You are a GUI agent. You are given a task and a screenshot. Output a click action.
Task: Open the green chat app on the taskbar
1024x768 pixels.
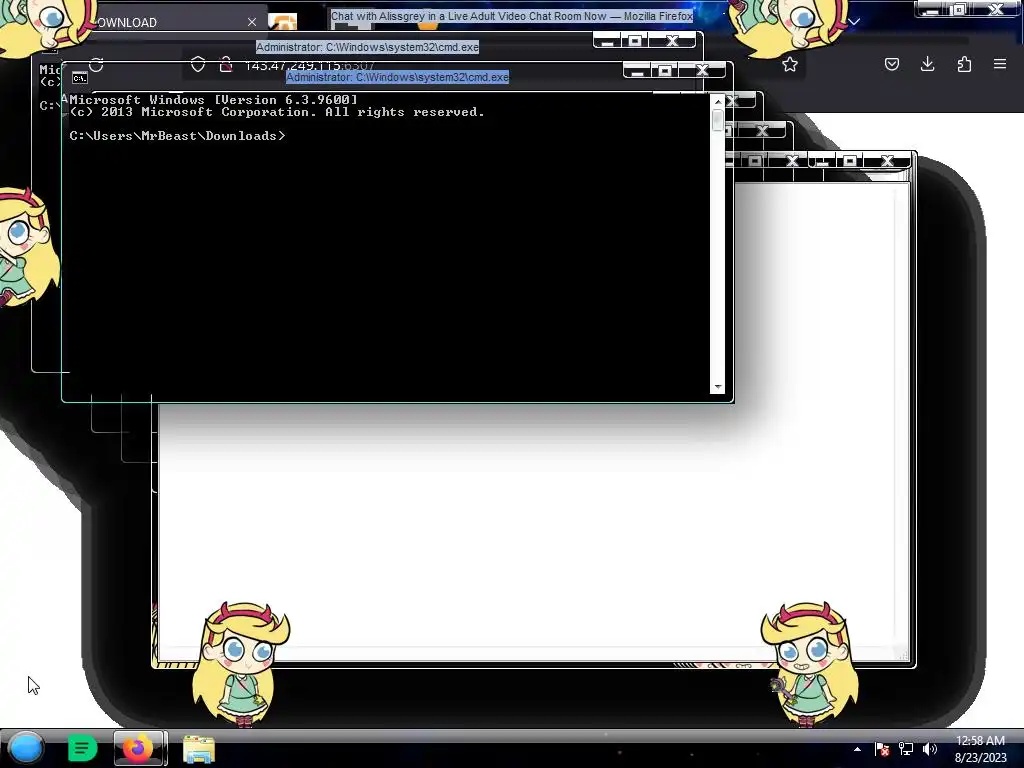coord(82,748)
